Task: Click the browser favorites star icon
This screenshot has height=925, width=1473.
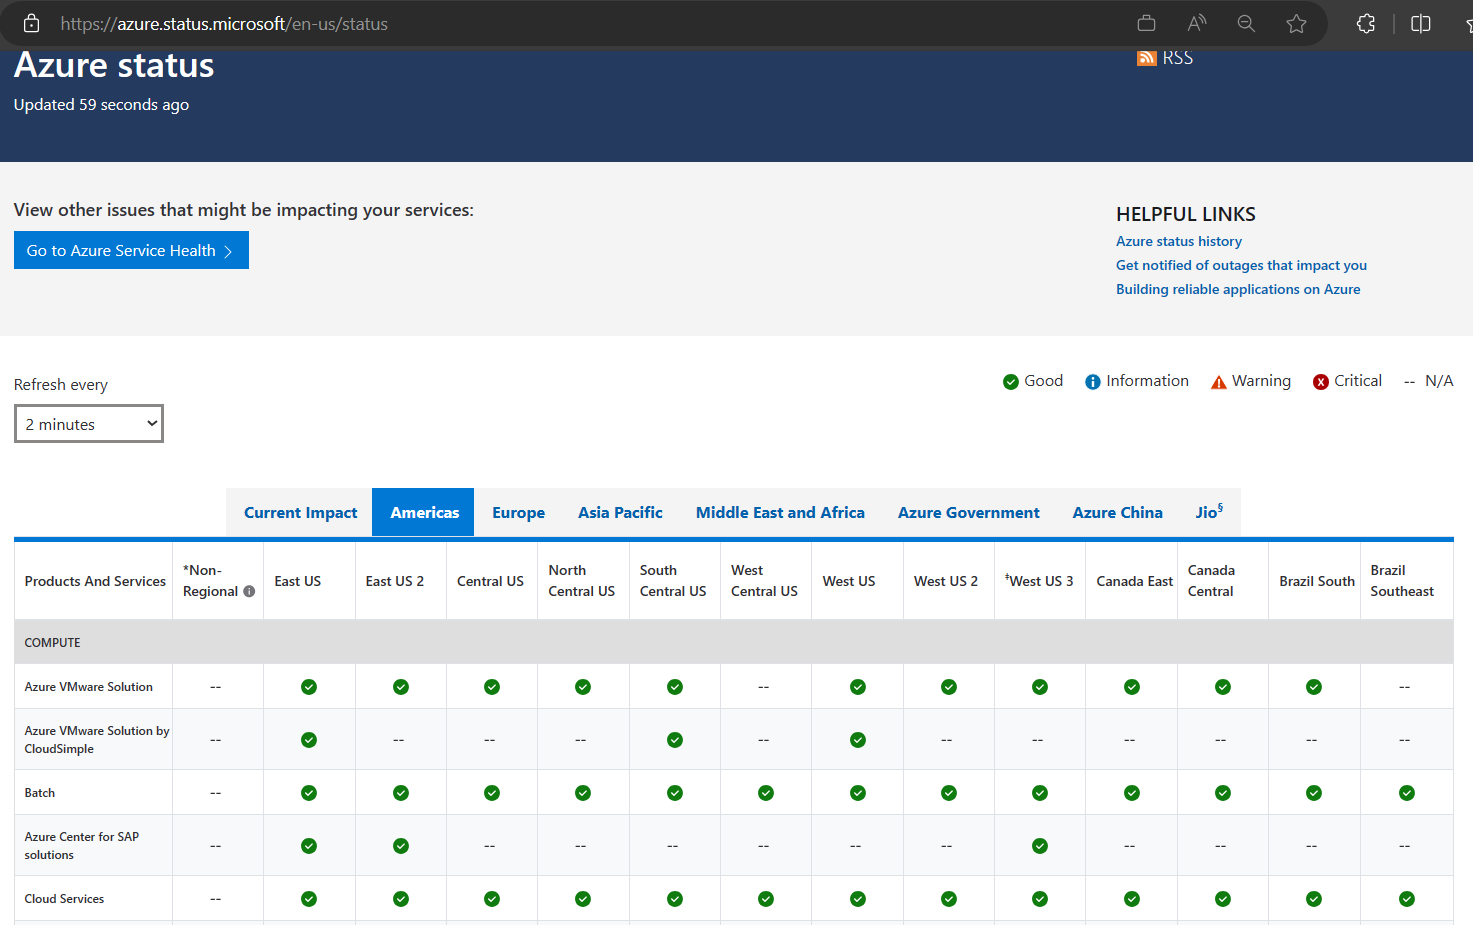Action: pyautogui.click(x=1296, y=24)
